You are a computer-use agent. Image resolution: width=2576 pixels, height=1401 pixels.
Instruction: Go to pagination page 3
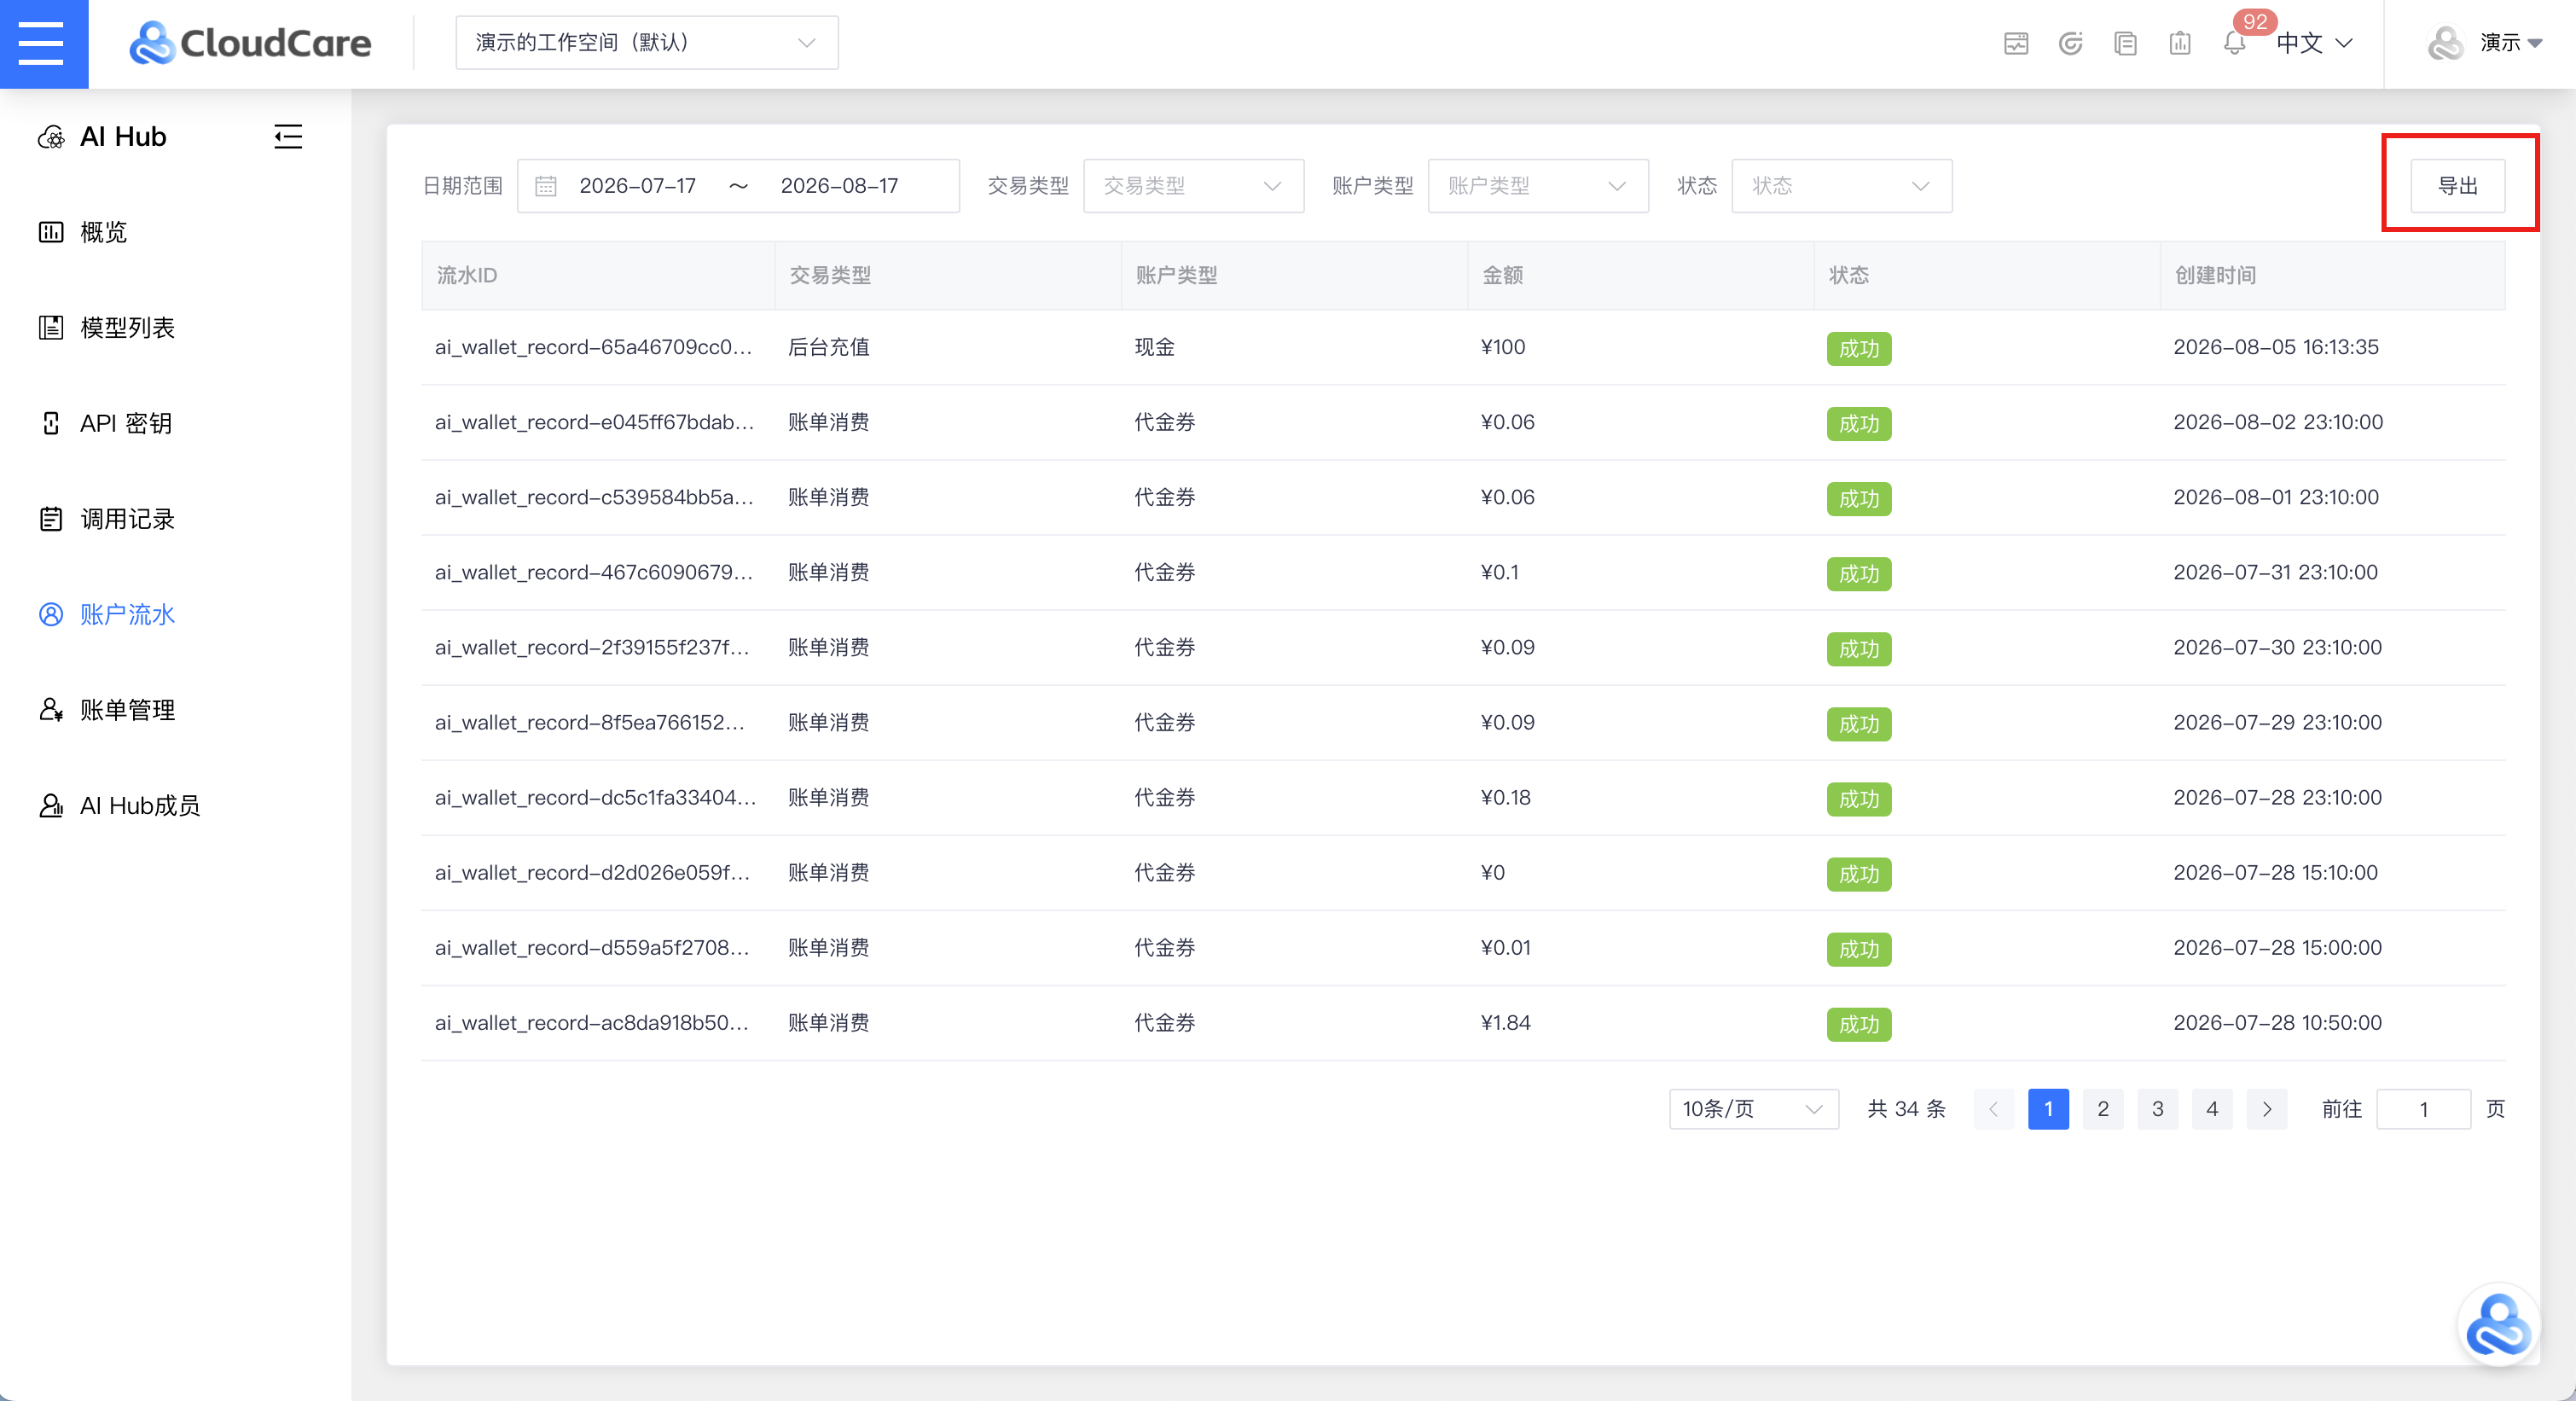(x=2157, y=1109)
